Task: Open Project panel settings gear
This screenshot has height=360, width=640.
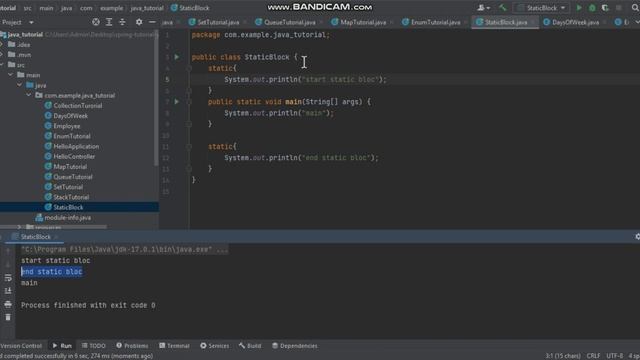Action: 139,22
